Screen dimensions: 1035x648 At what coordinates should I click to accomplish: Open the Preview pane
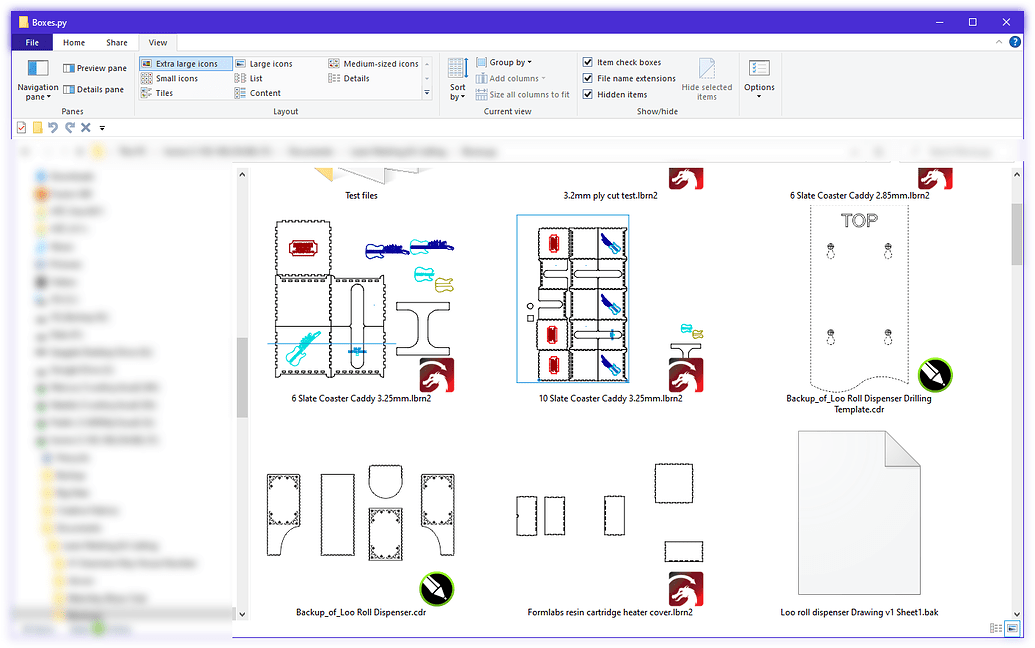click(95, 67)
